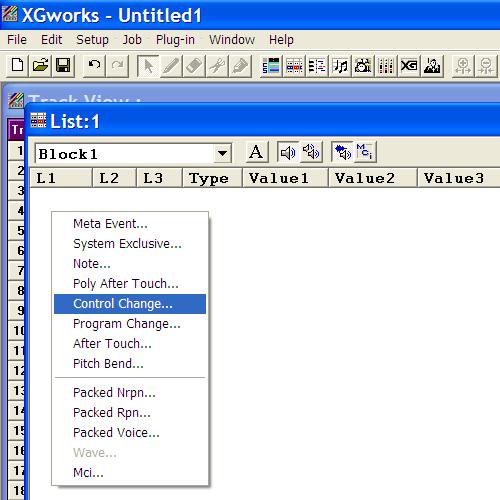Viewport: 500px width, 500px height.
Task: Click the Undo arrow icon
Action: pyautogui.click(x=94, y=65)
